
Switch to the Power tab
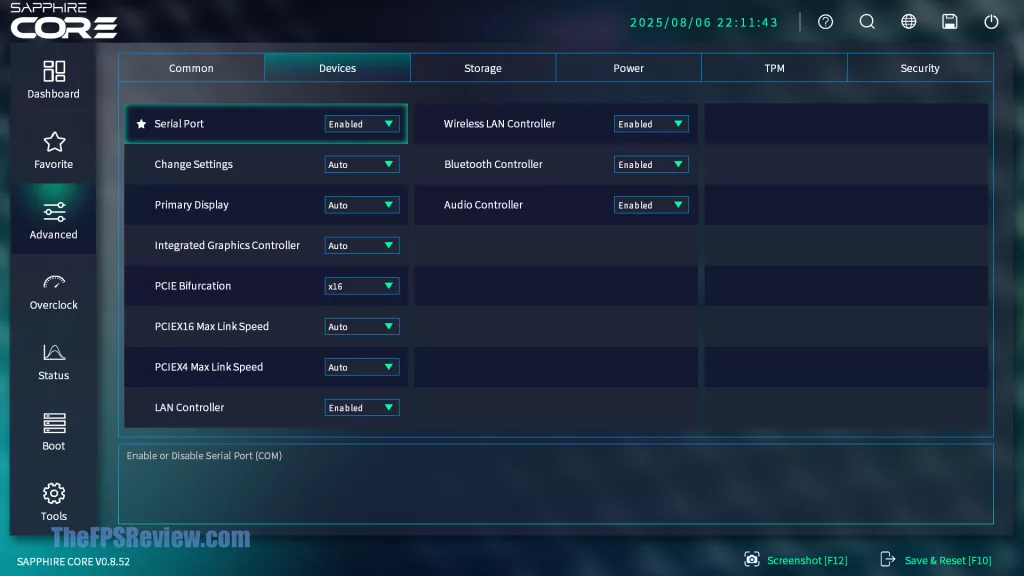coord(629,68)
